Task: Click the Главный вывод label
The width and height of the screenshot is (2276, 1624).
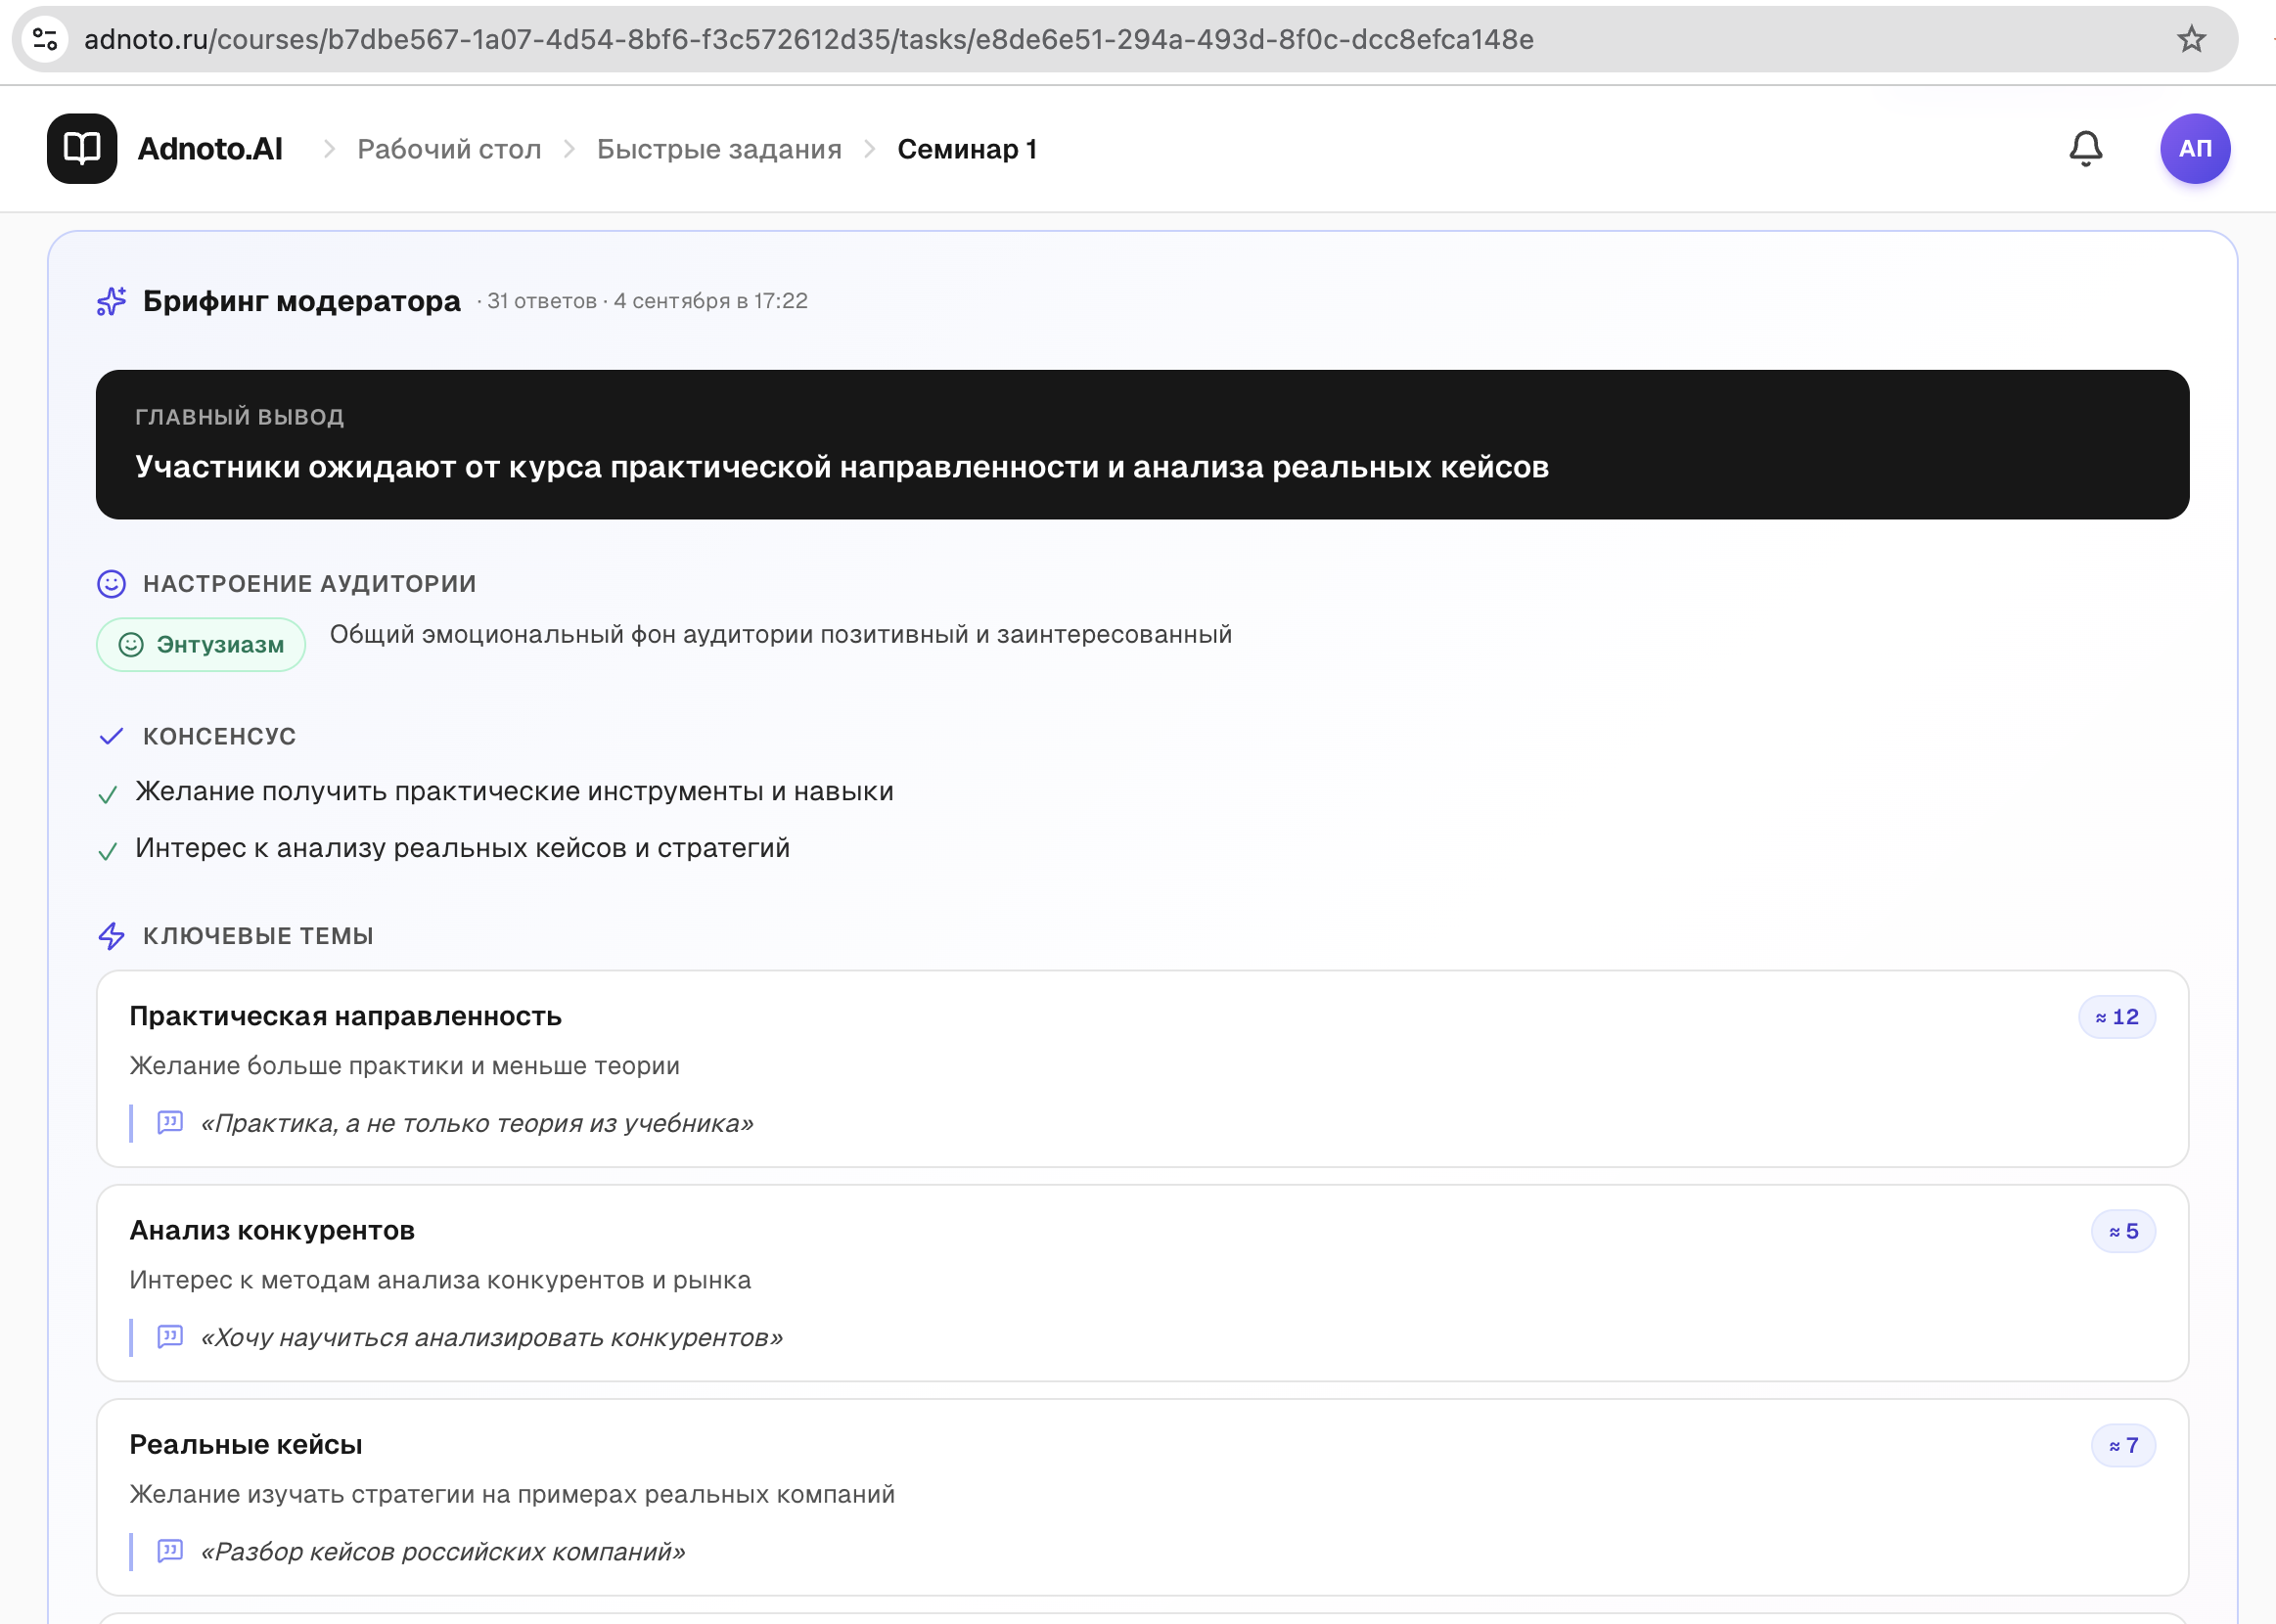Action: 239,417
